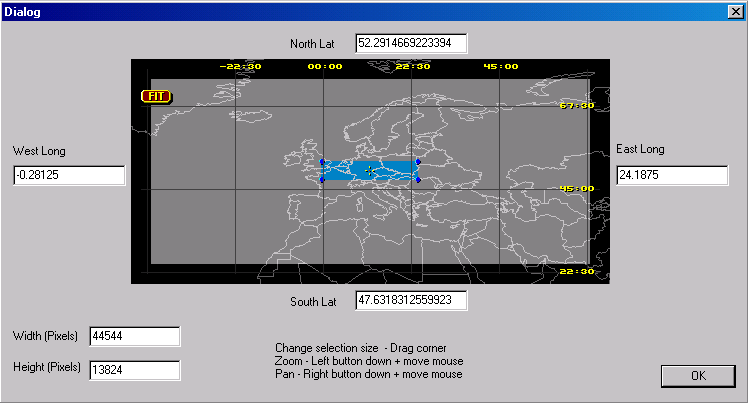Screen dimensions: 748x403
Task: Focus the South Lat input field
Action: coord(411,300)
